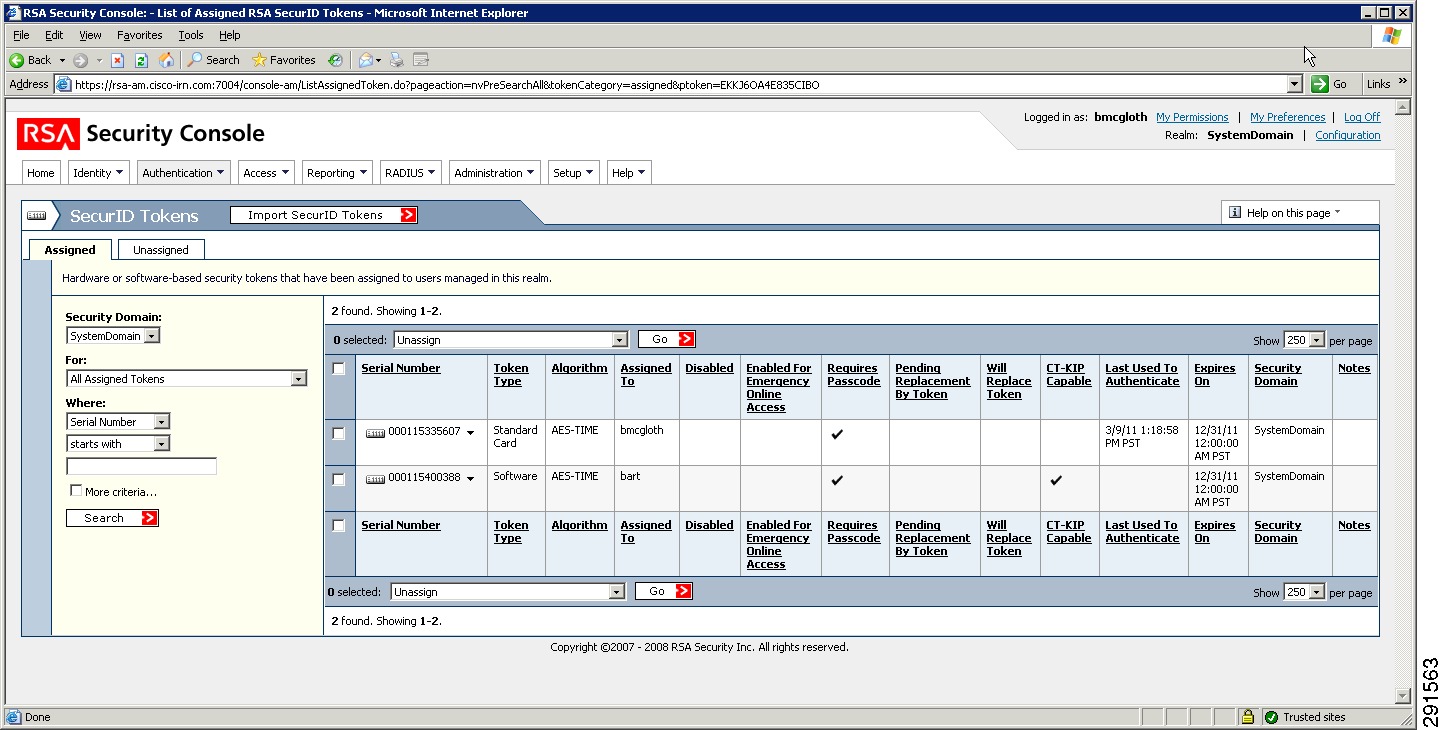Open the History clock icon
This screenshot has width=1442, height=730.
[x=335, y=60]
